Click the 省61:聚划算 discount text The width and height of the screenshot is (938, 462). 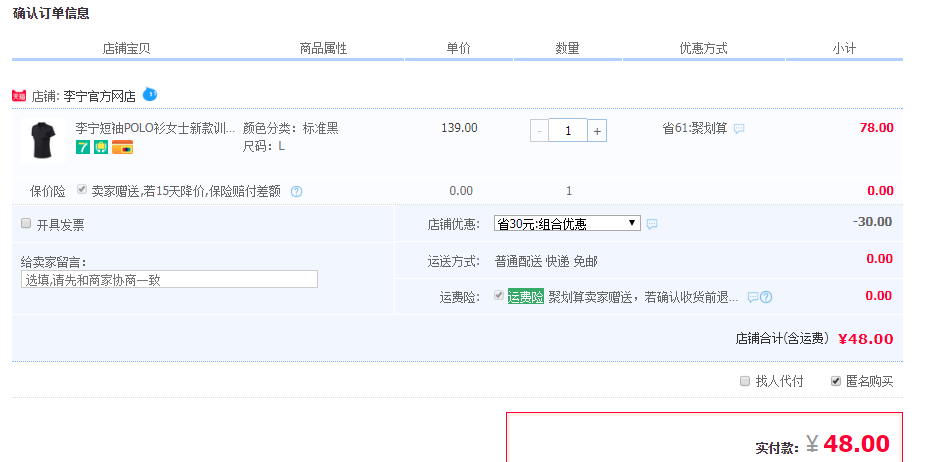(695, 129)
